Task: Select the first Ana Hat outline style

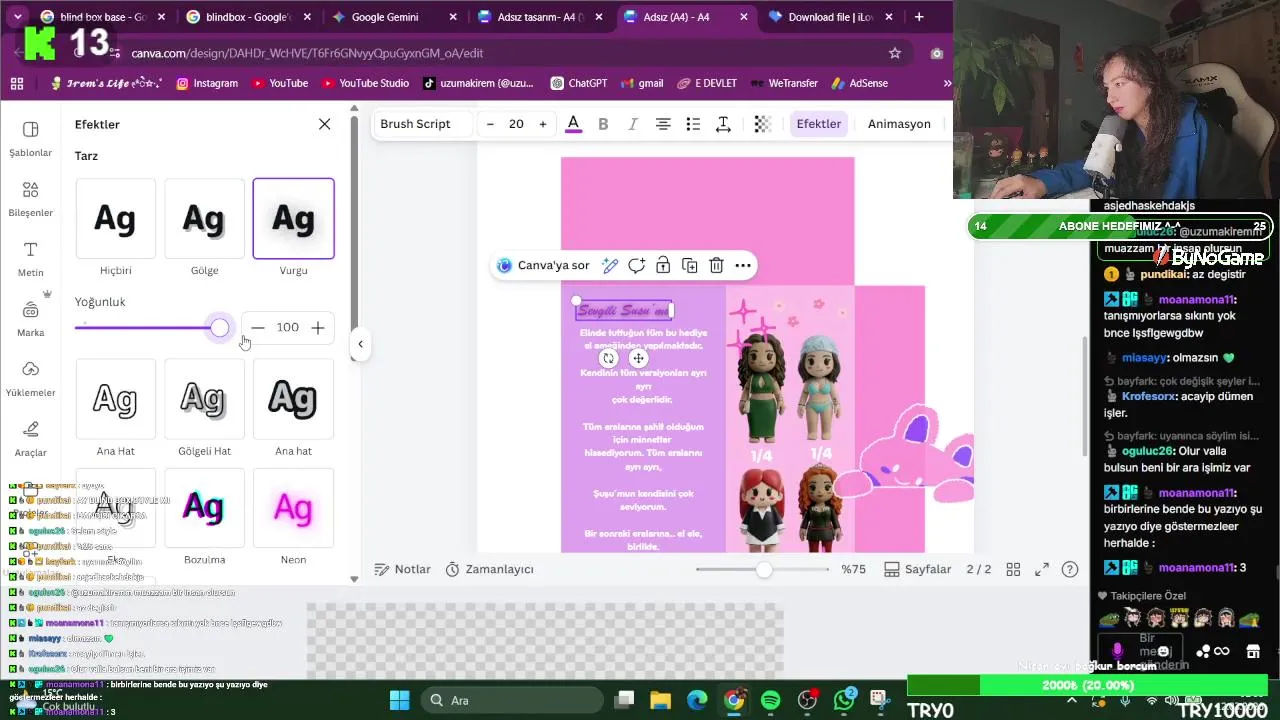Action: pyautogui.click(x=115, y=400)
